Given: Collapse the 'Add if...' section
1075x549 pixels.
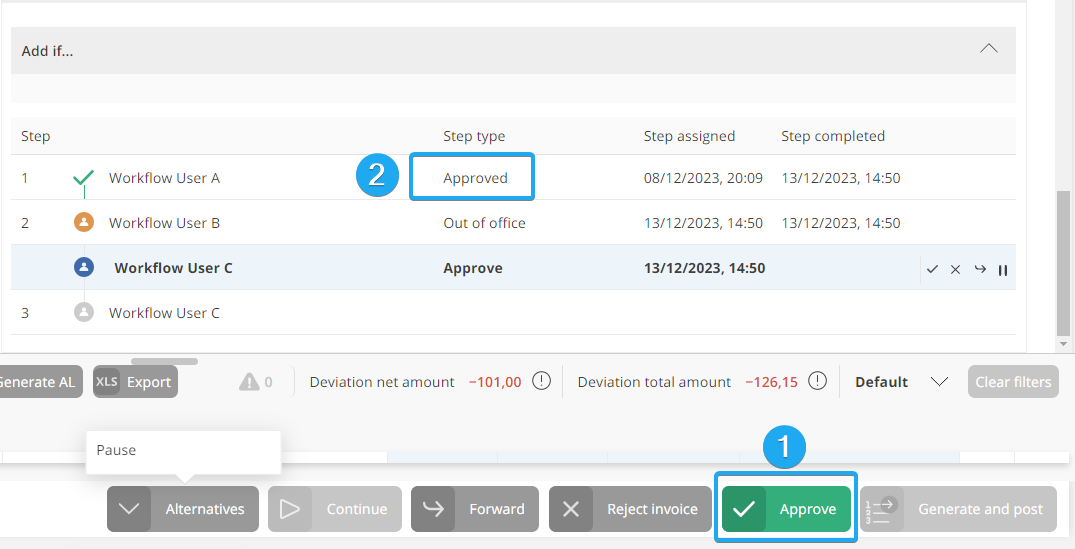Looking at the screenshot, I should click(x=988, y=49).
